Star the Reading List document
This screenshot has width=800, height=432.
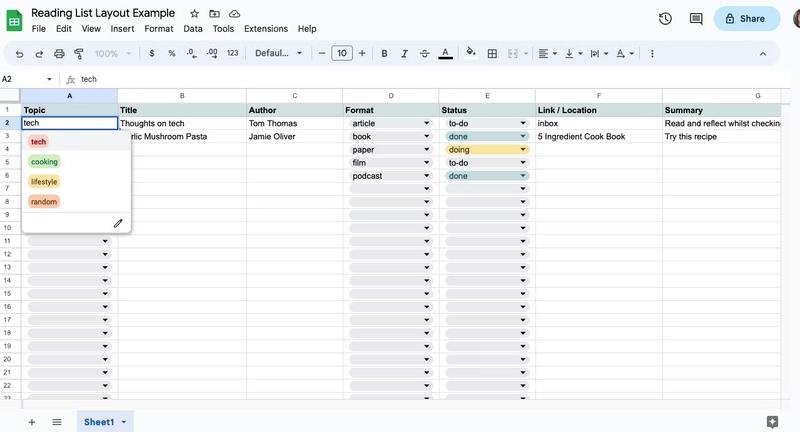pyautogui.click(x=194, y=14)
